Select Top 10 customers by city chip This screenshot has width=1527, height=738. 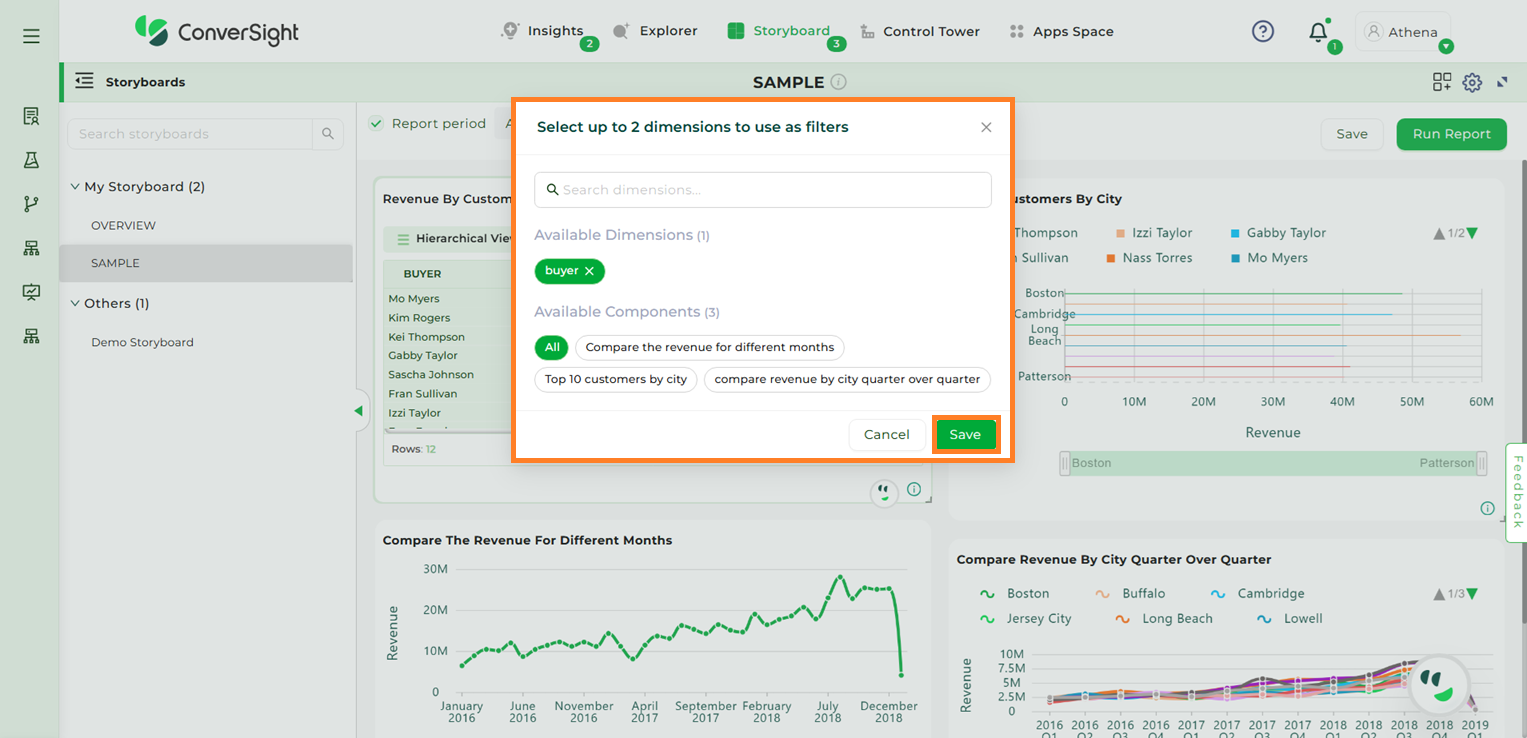point(615,379)
